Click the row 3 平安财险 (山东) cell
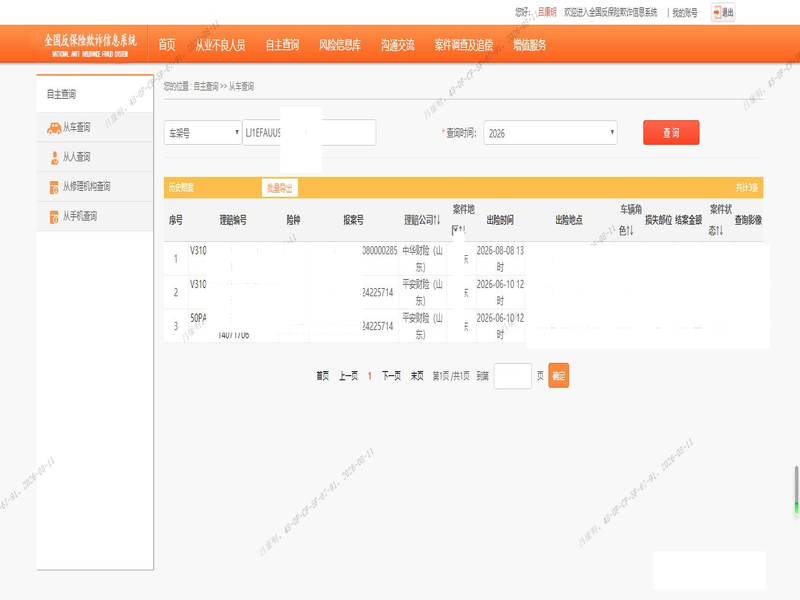Viewport: 800px width, 600px height. [x=422, y=326]
